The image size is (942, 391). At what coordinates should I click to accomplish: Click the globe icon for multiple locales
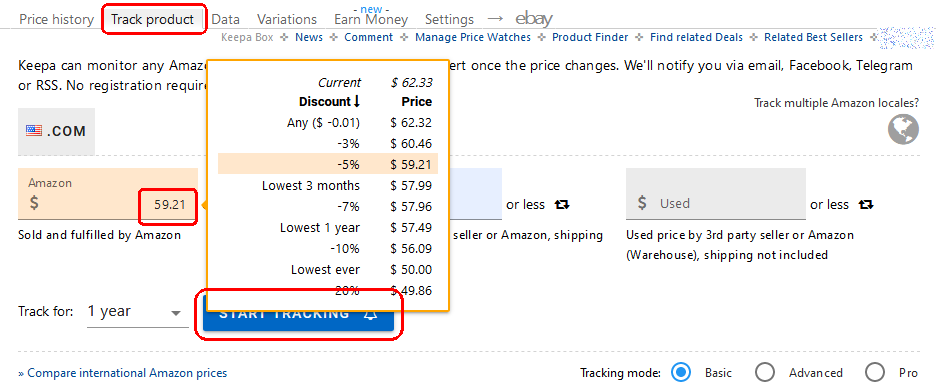[x=903, y=129]
